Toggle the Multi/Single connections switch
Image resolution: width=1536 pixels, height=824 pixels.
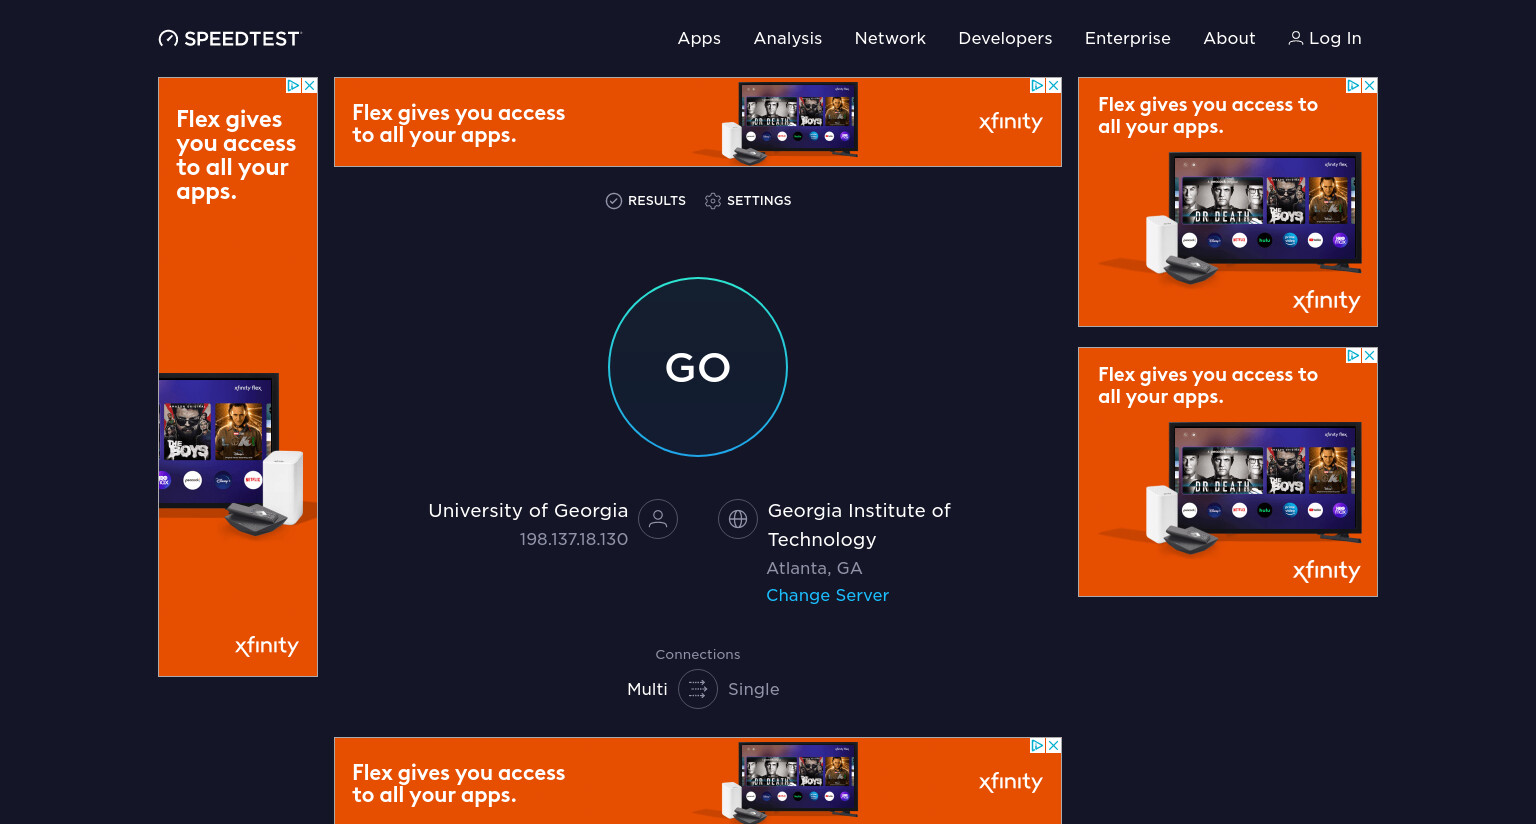click(698, 689)
